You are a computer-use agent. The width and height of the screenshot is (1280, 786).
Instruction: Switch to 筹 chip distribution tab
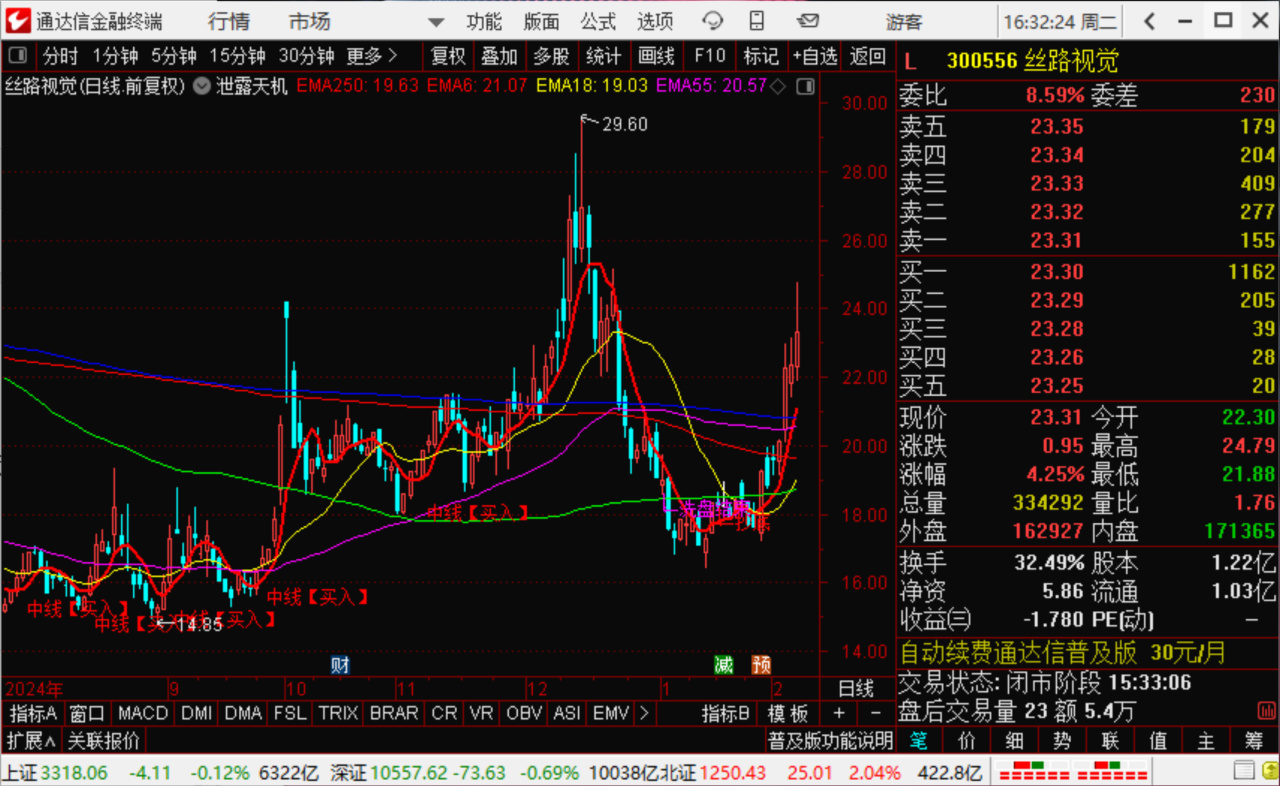click(1254, 741)
